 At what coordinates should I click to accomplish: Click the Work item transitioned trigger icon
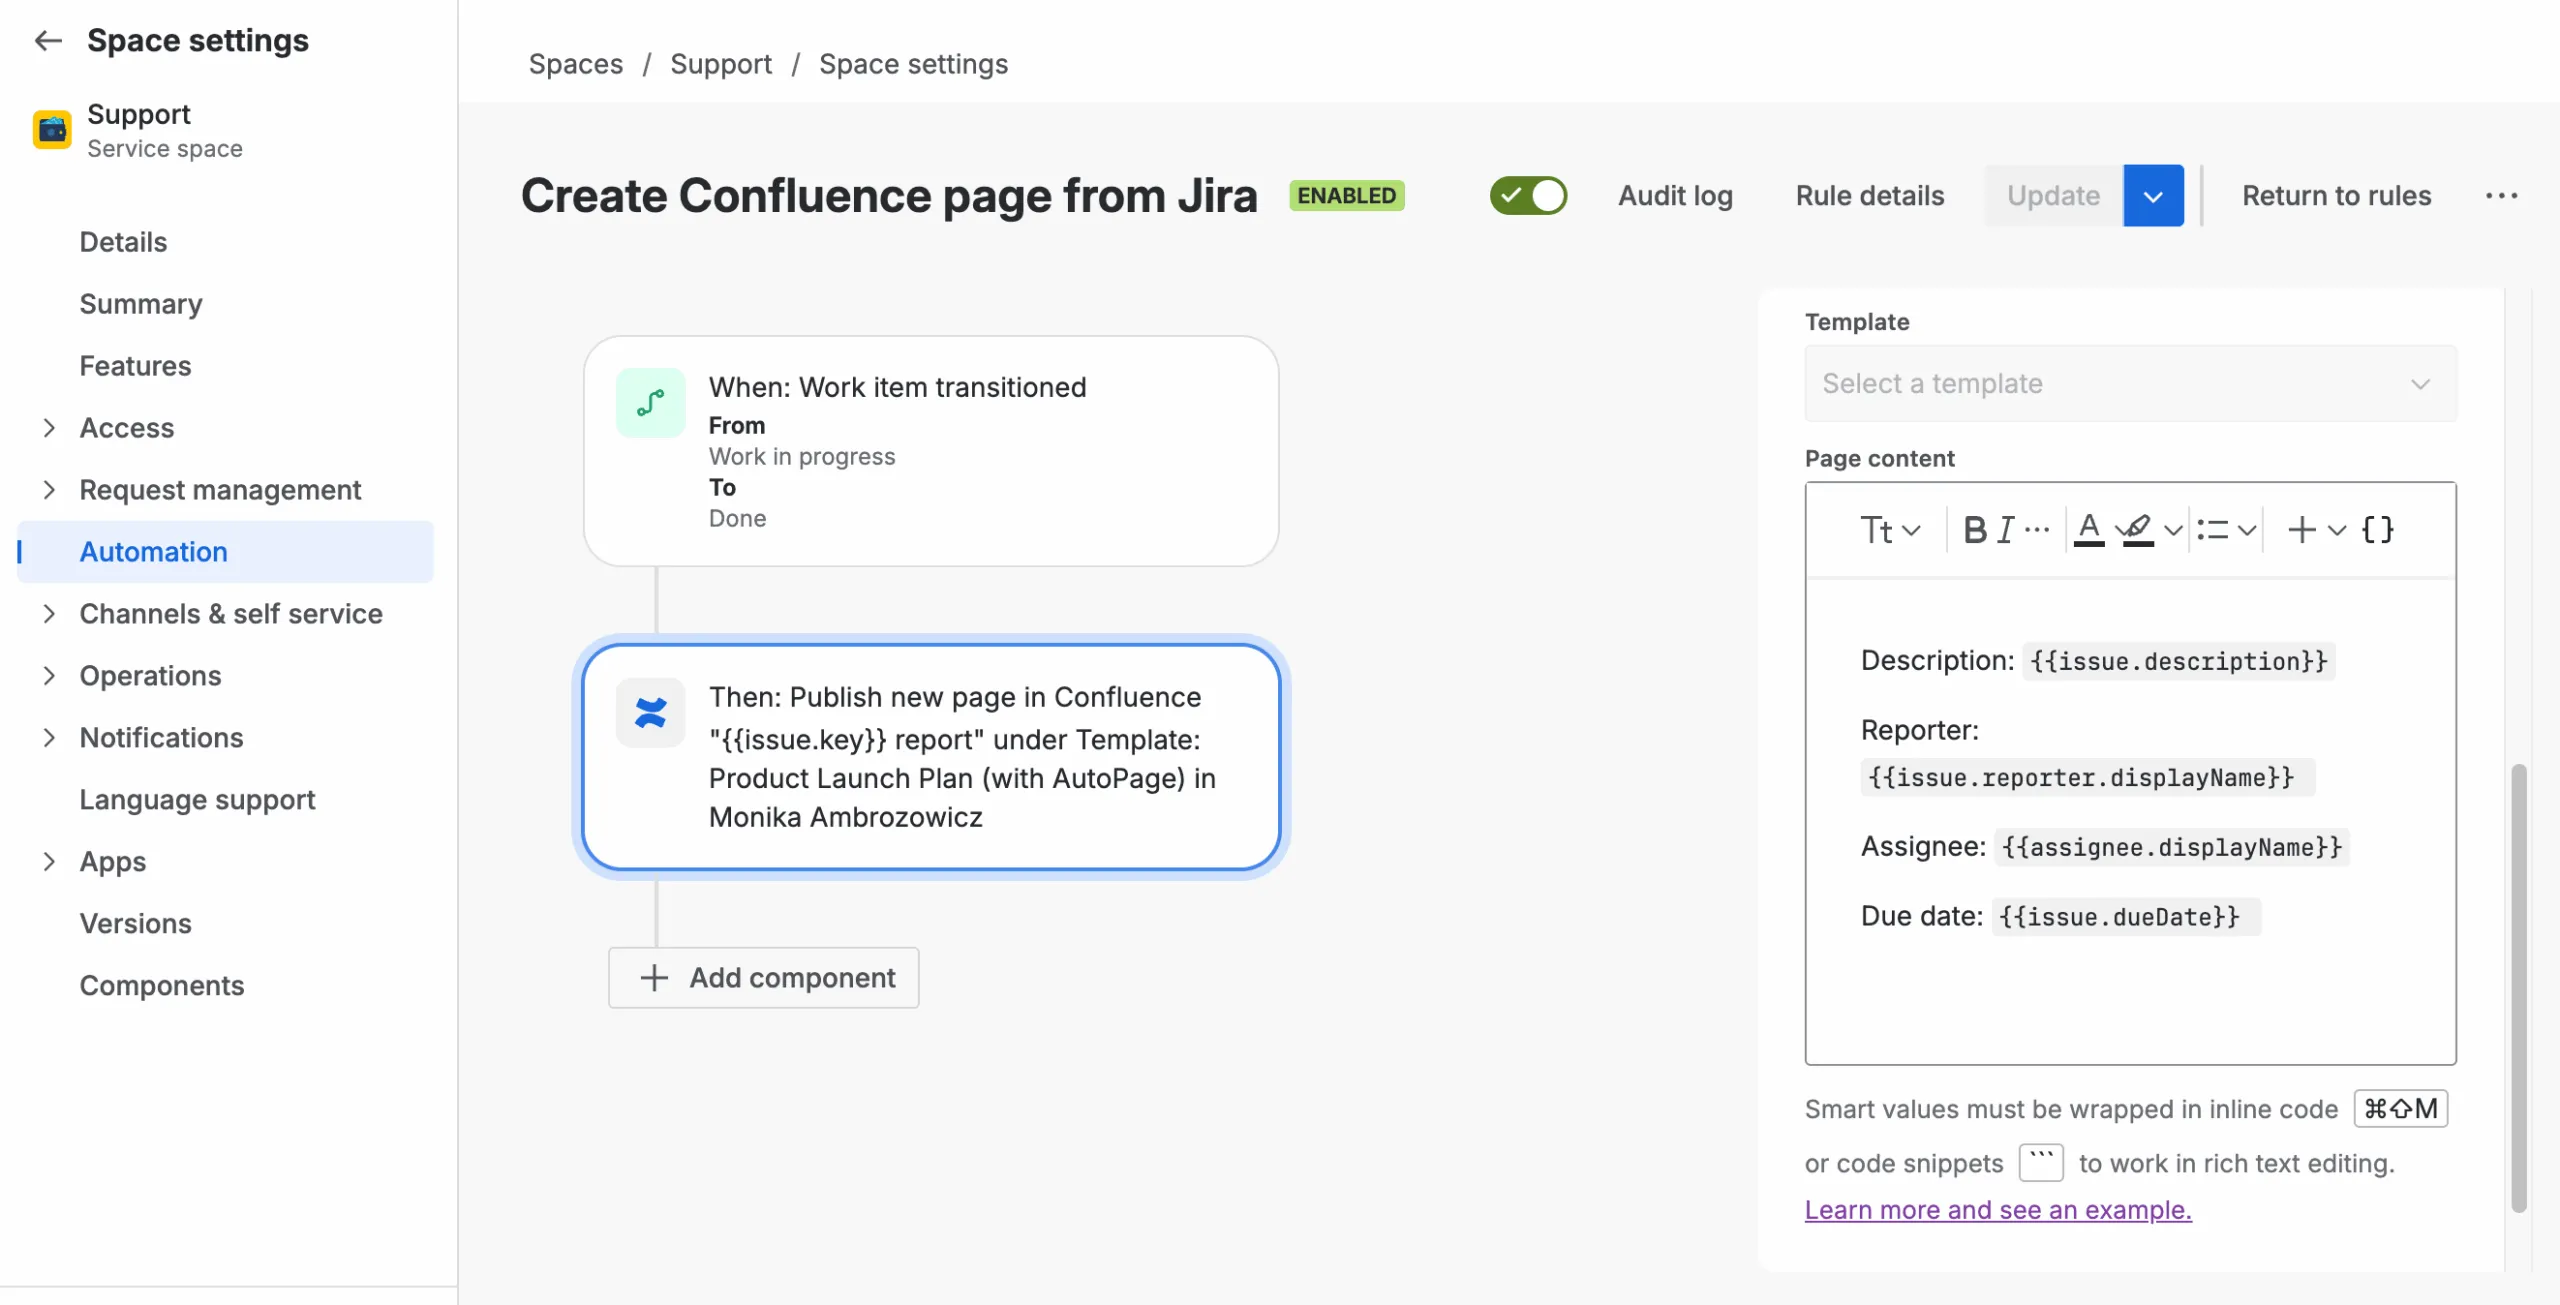(x=650, y=402)
